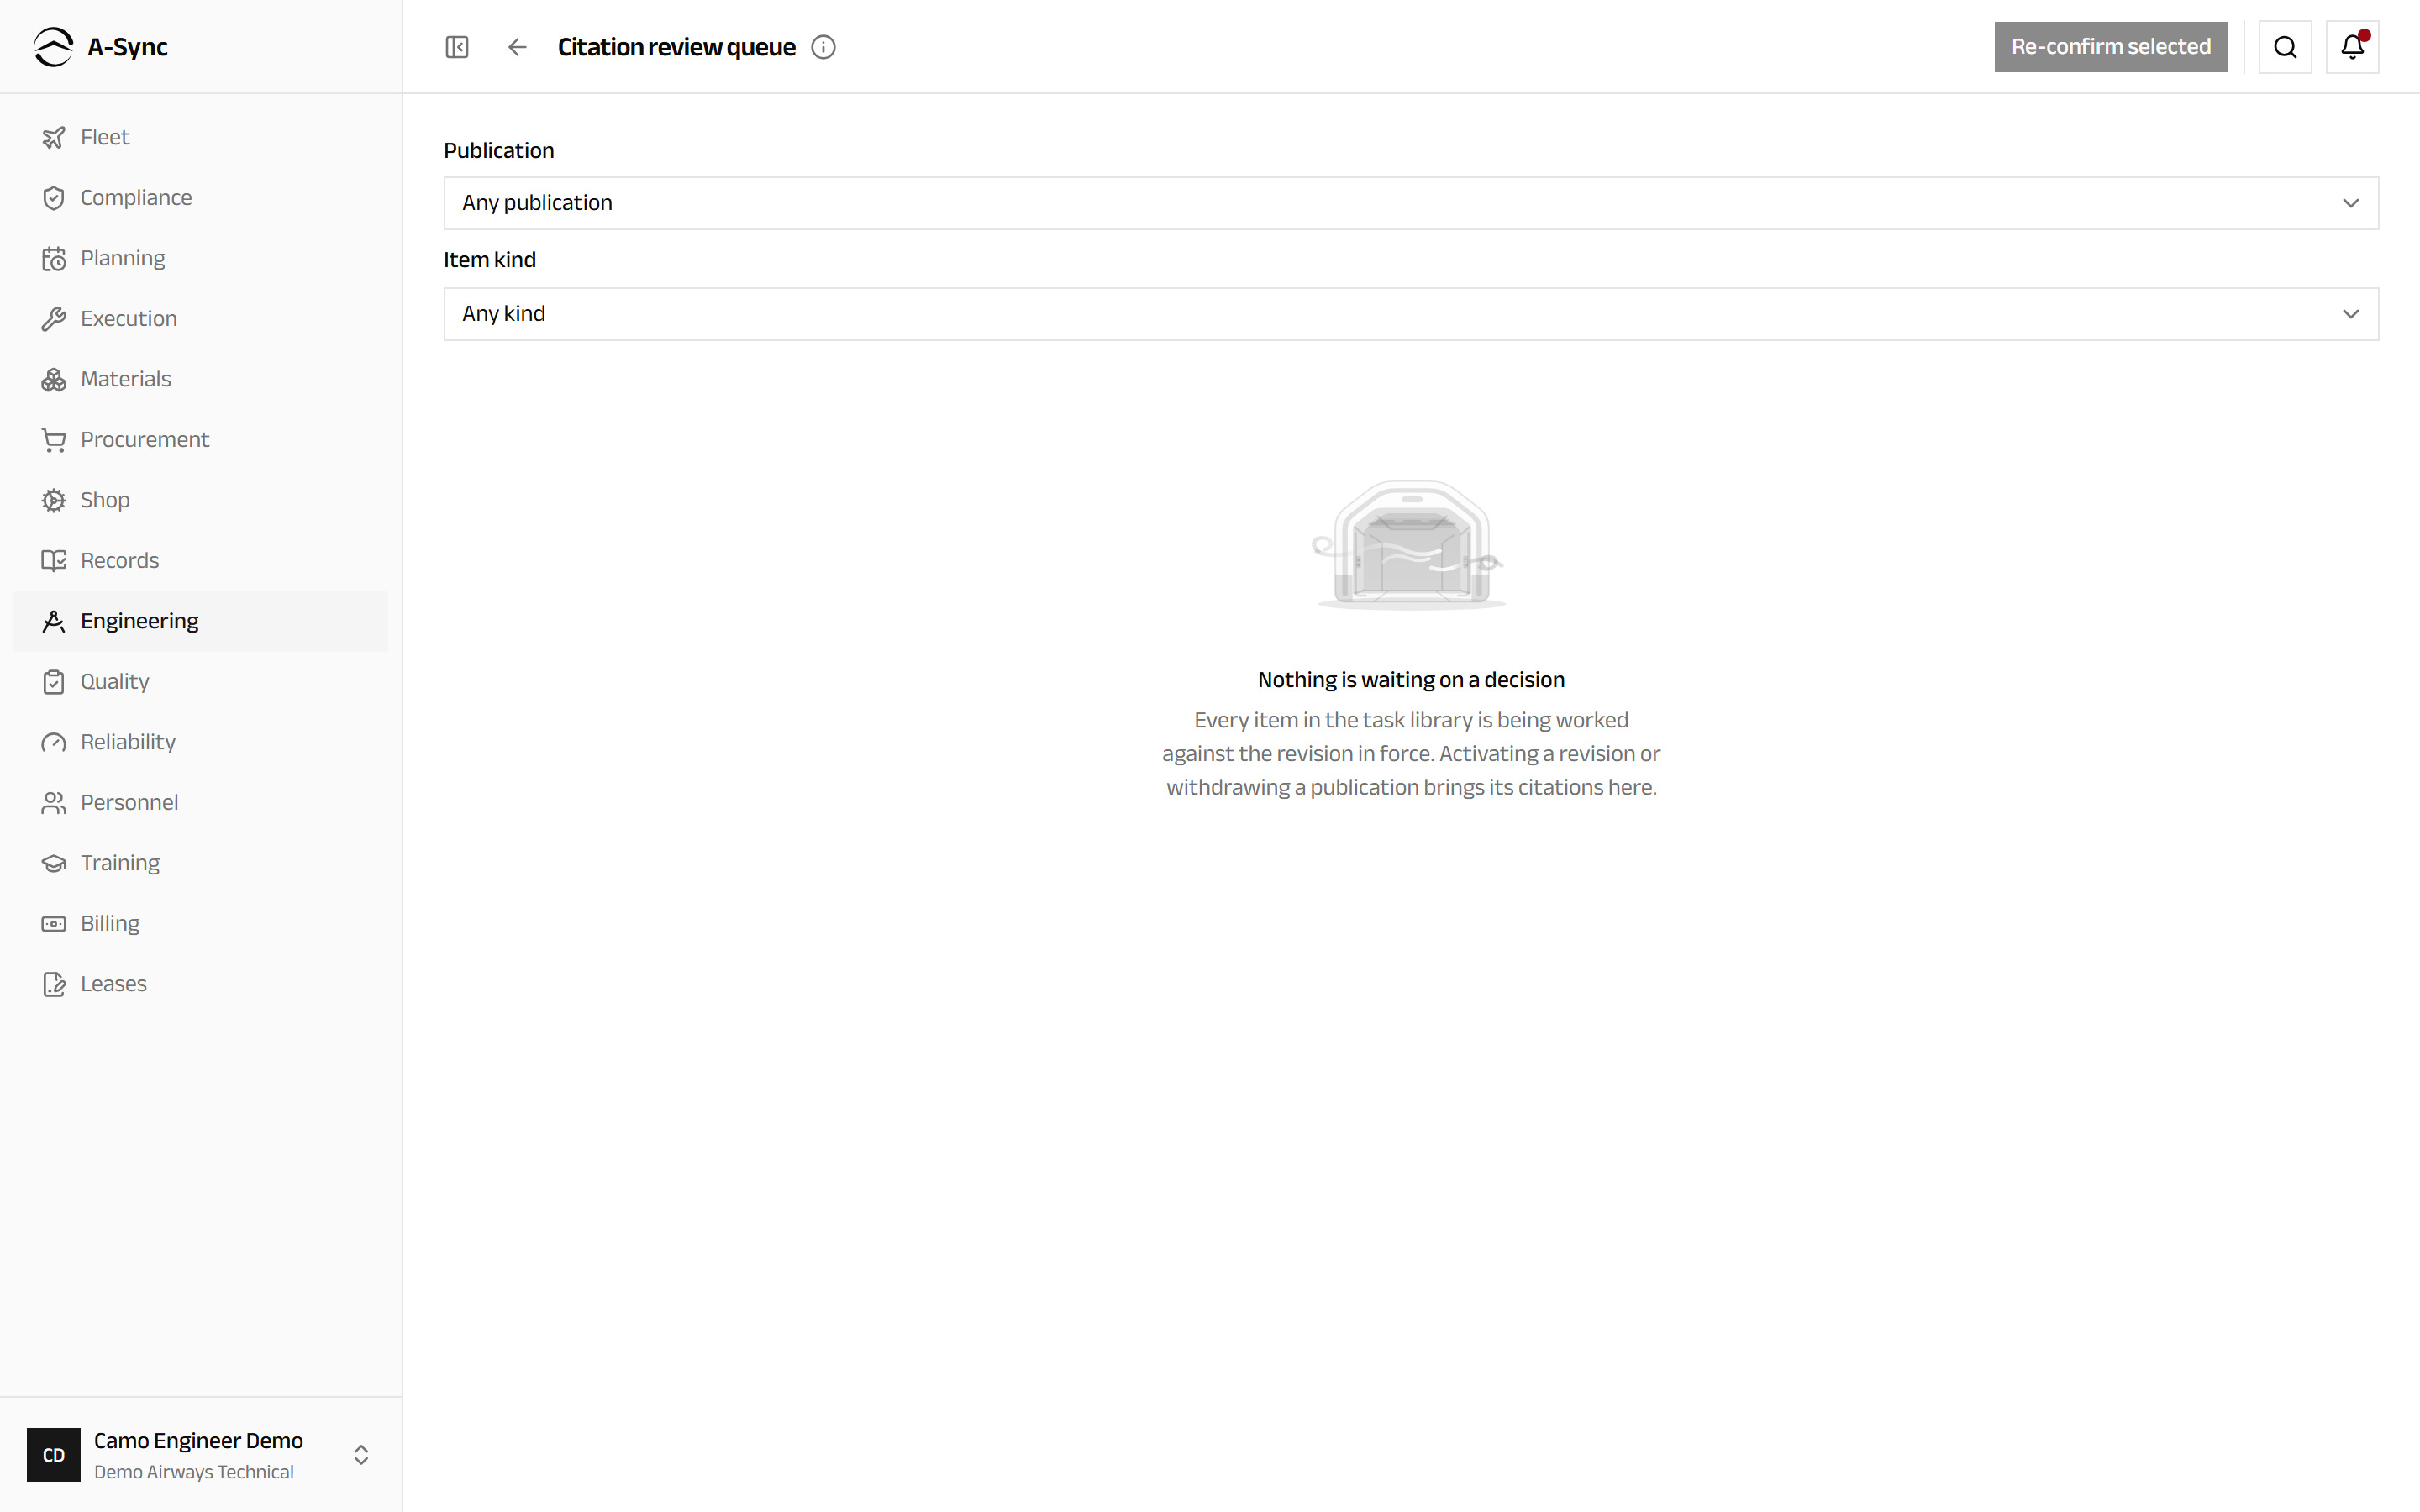Open the Any publication dropdown
2420x1512 pixels.
1411,203
